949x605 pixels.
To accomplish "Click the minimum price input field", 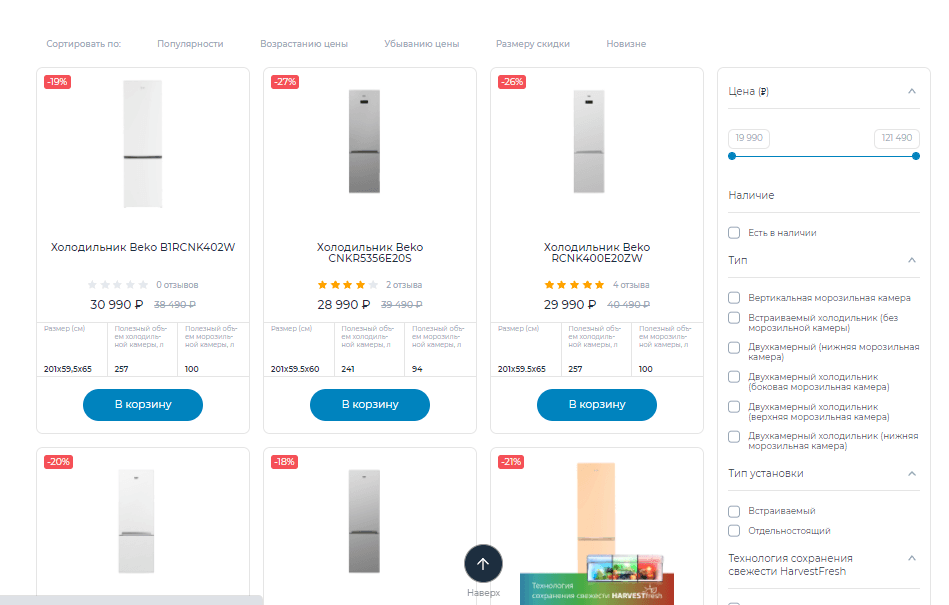I will (x=750, y=138).
